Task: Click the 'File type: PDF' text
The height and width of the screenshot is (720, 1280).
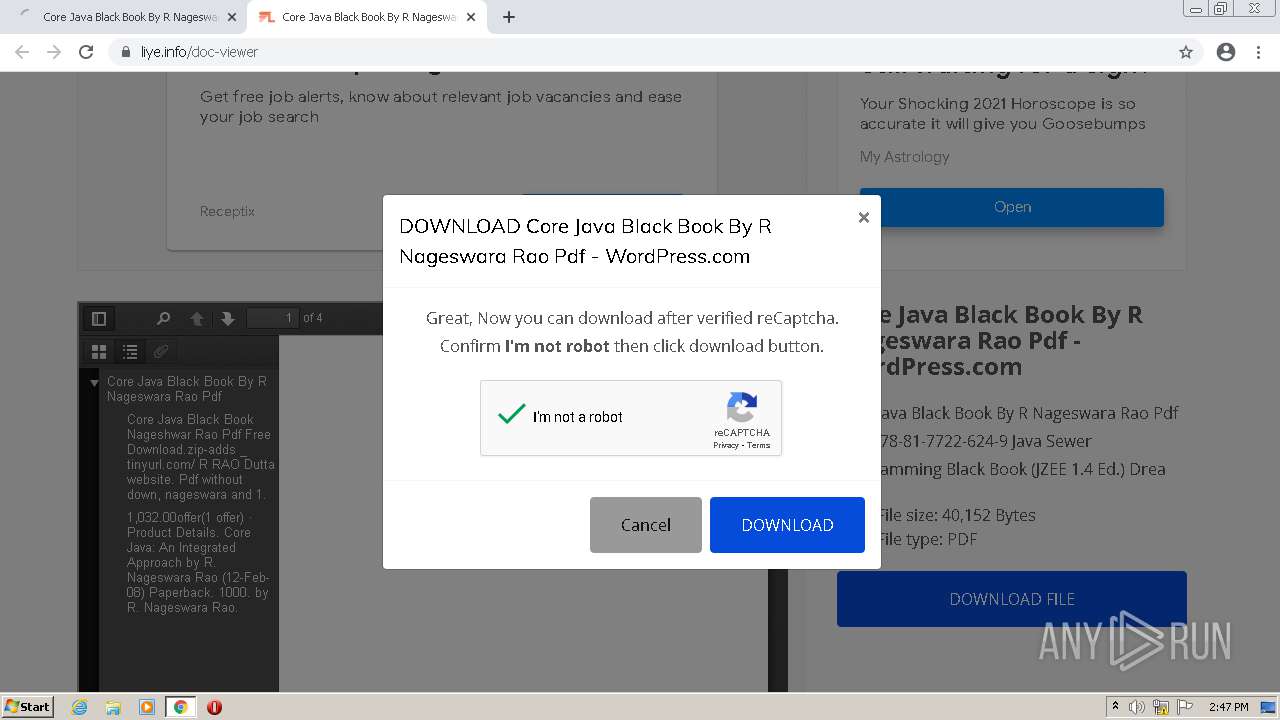Action: click(927, 539)
